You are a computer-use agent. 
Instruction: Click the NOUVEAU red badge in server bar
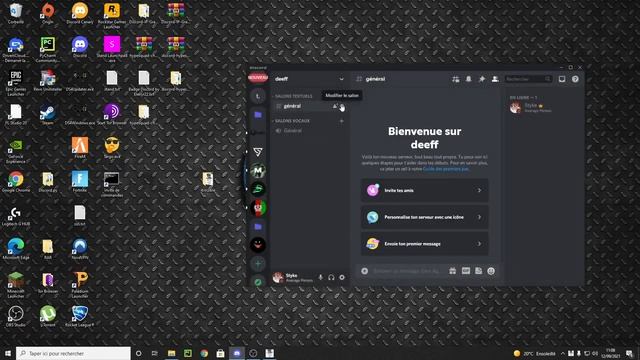258,78
